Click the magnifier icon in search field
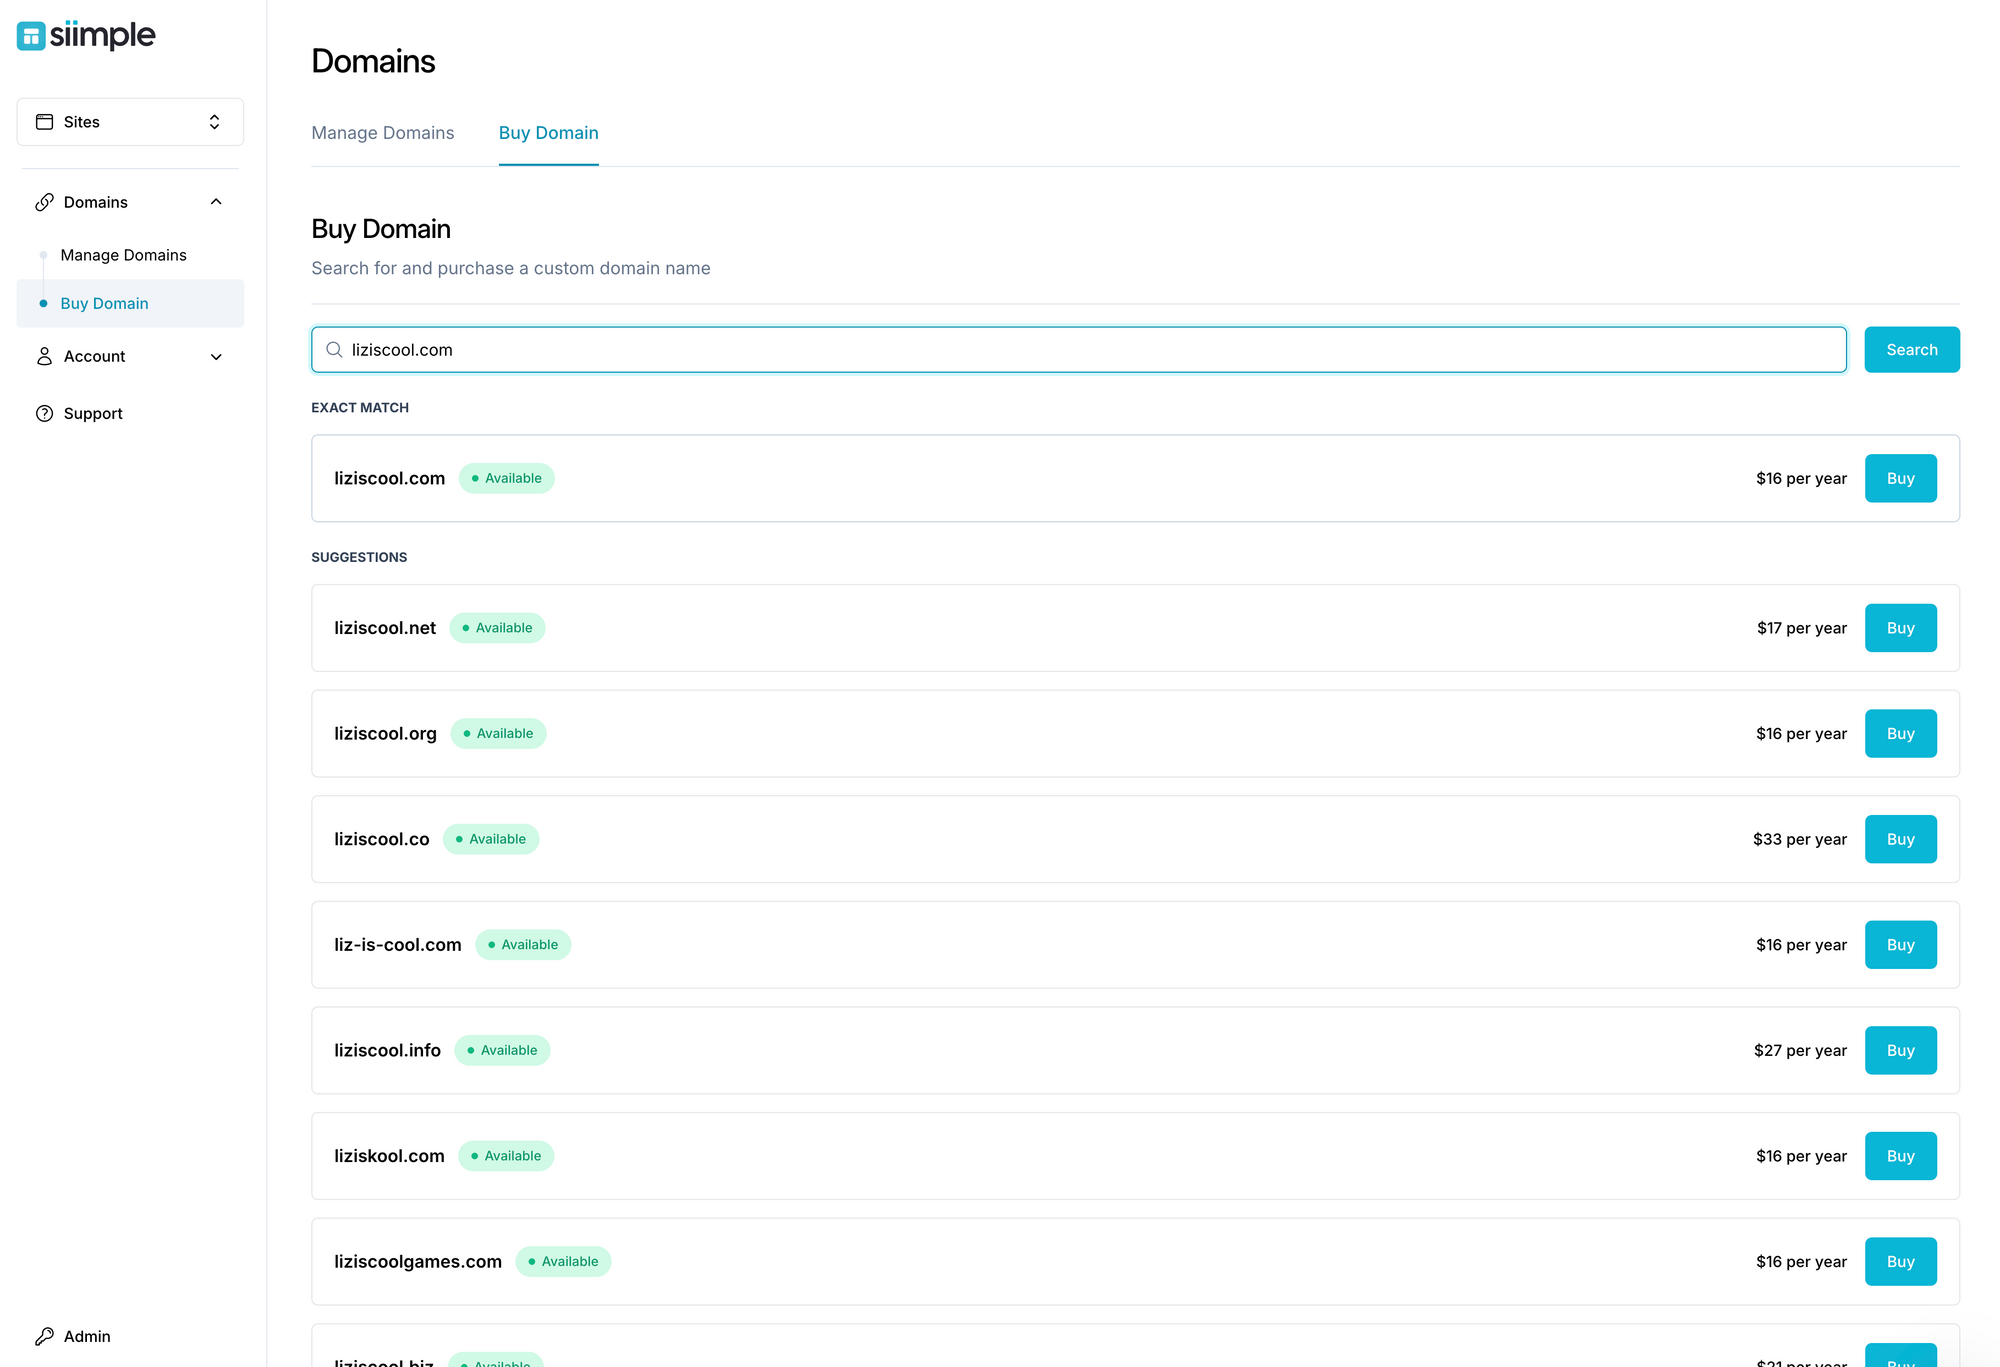This screenshot has width=2000, height=1367. (x=334, y=350)
